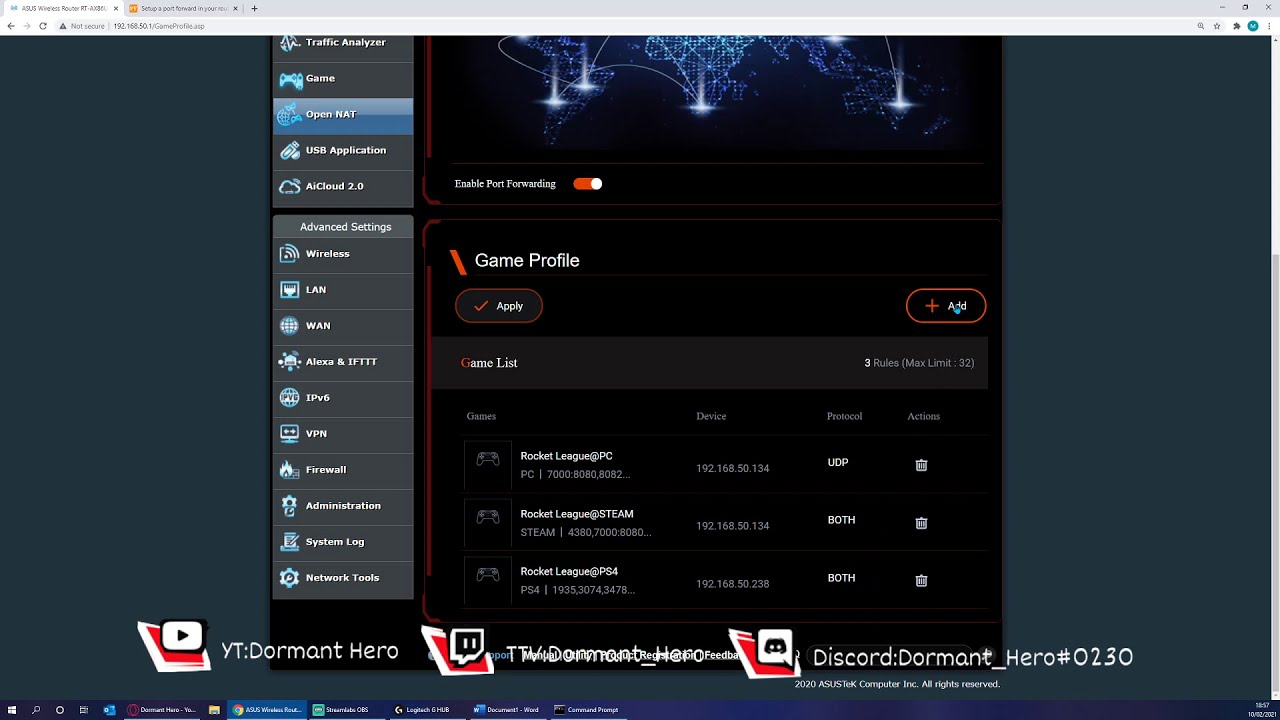Click the BOTH protocol of the Rocket League@STEAM rule
The height and width of the screenshot is (720, 1280).
click(x=841, y=521)
